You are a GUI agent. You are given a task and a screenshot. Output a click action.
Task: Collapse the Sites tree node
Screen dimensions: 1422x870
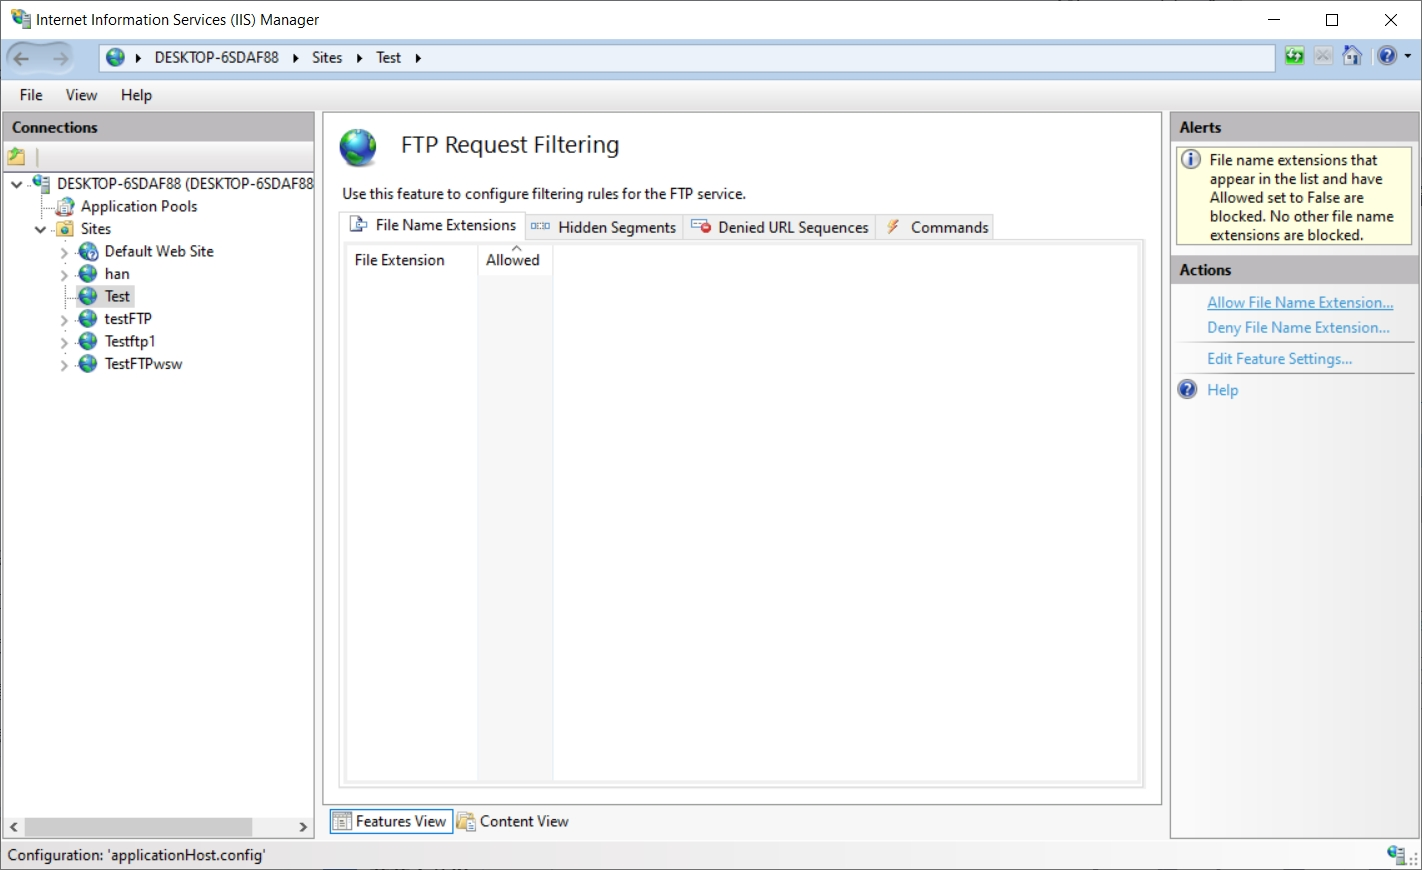(x=40, y=229)
